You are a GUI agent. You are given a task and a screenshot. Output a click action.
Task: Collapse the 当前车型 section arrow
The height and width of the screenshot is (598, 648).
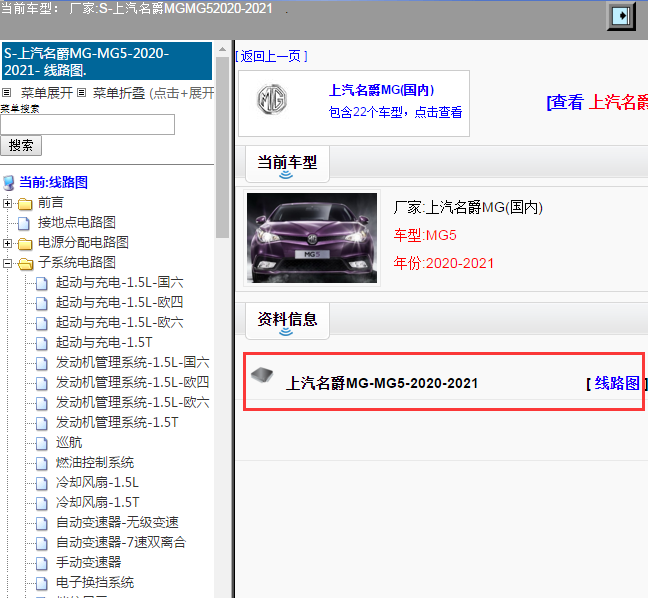[x=286, y=175]
